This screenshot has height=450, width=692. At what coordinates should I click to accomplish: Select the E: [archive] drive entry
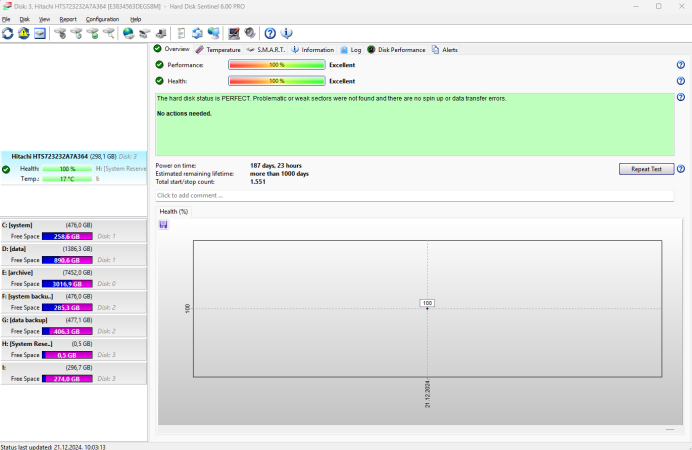(x=74, y=278)
